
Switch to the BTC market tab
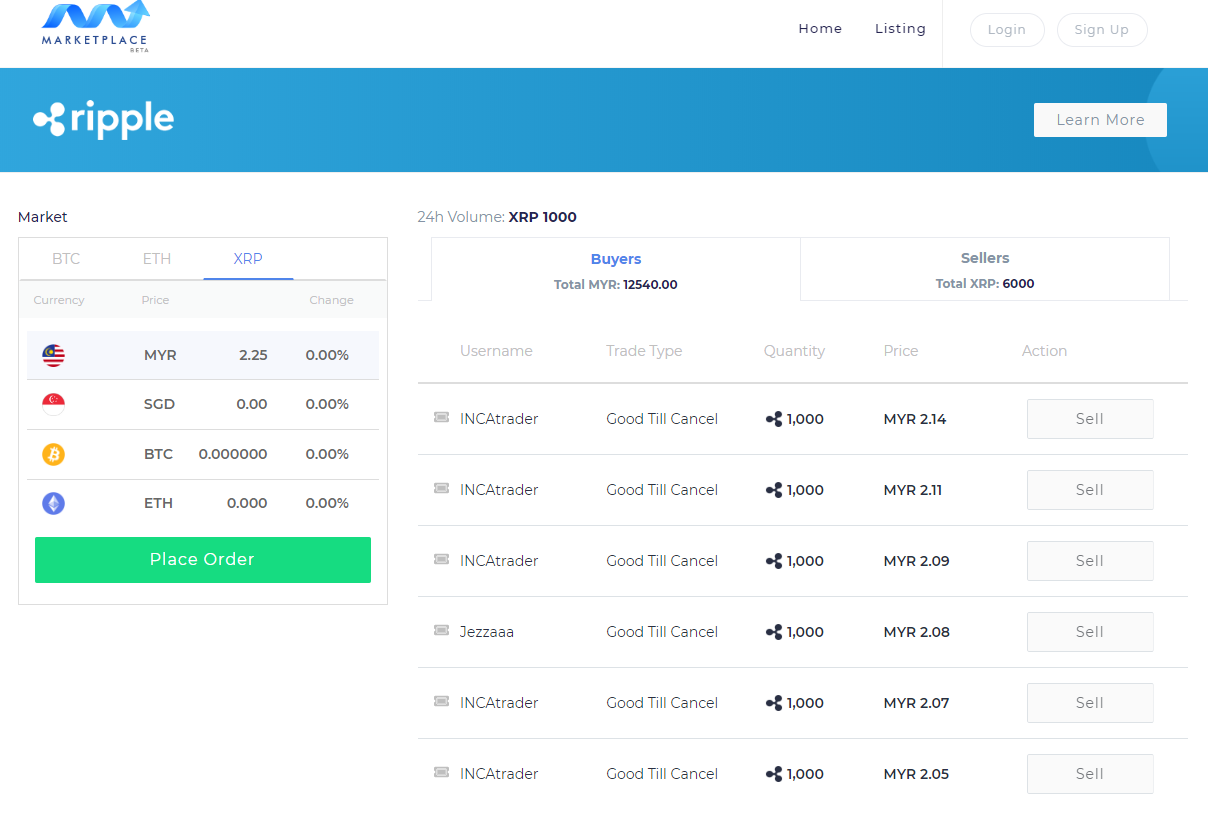click(66, 259)
